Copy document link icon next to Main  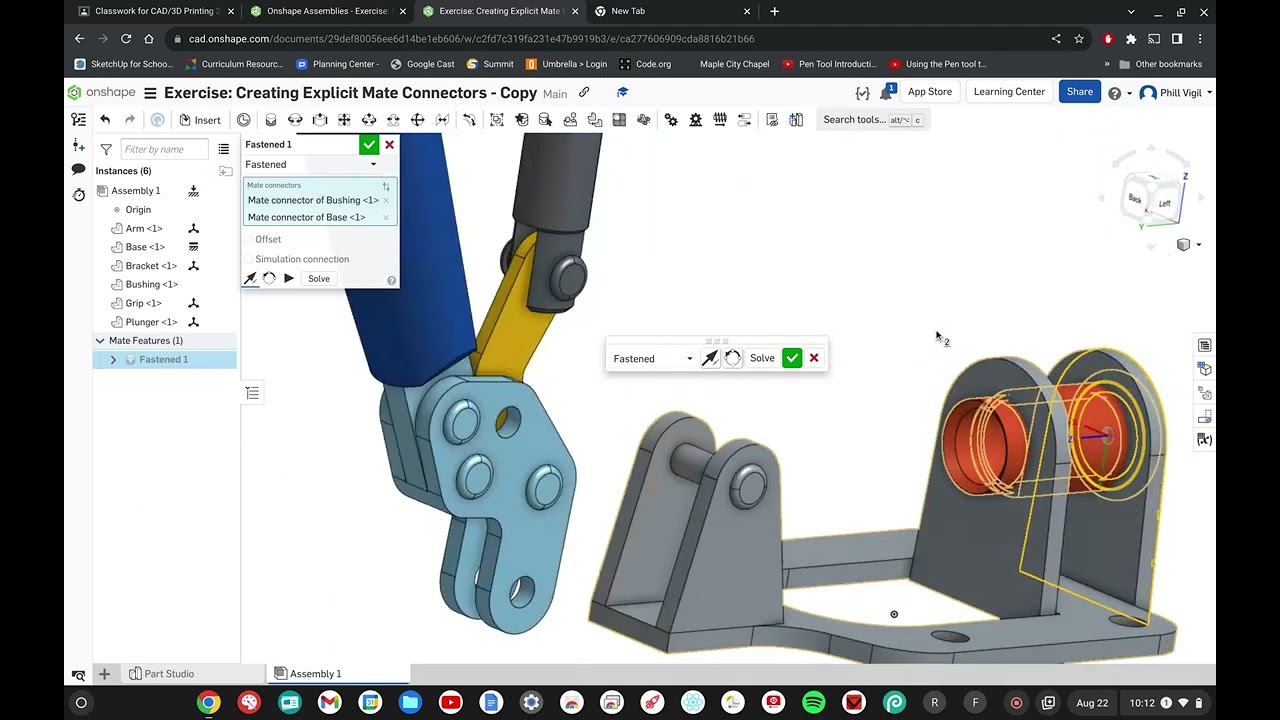click(584, 92)
